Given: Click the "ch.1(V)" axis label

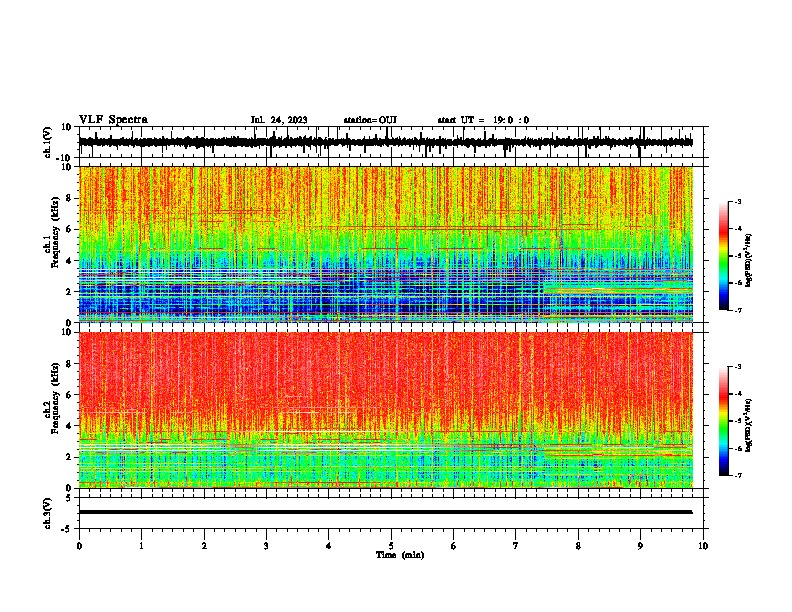Looking at the screenshot, I should coord(48,142).
